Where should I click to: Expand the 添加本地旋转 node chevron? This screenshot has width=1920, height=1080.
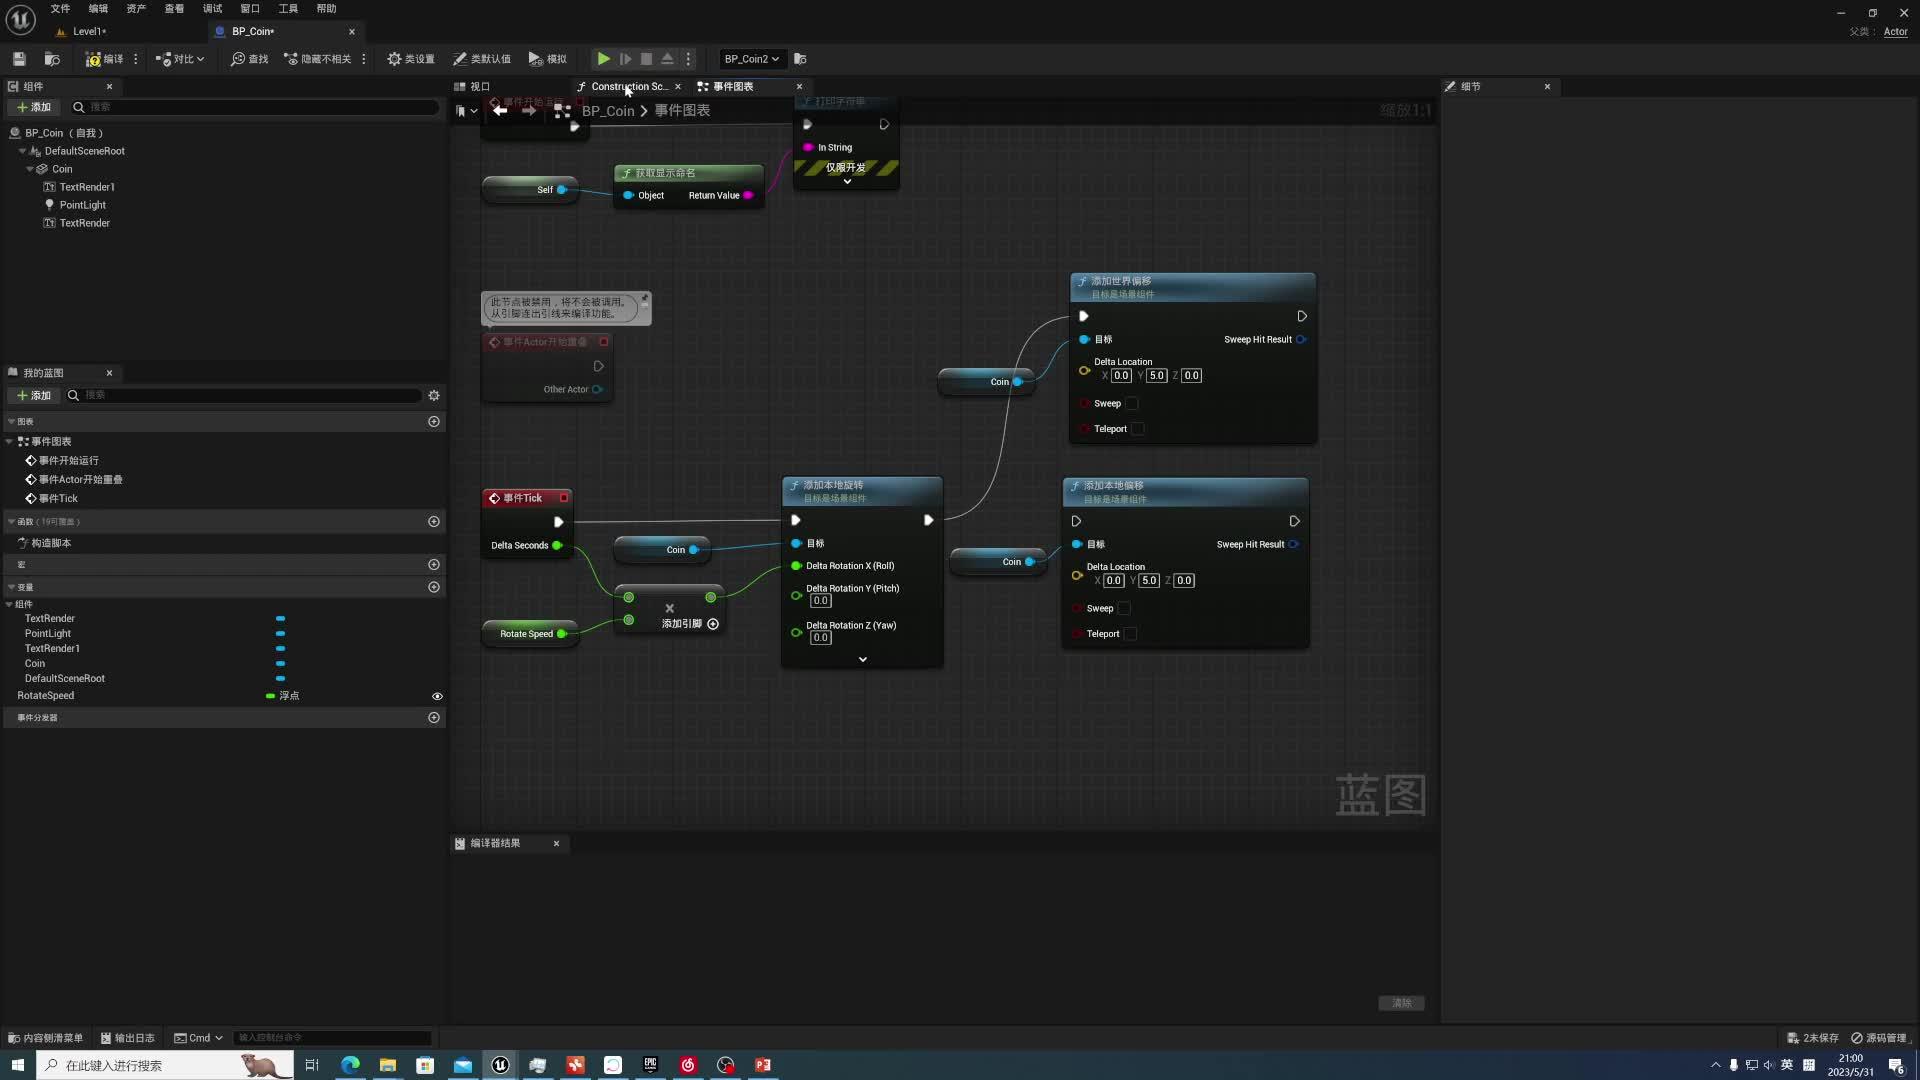point(863,660)
